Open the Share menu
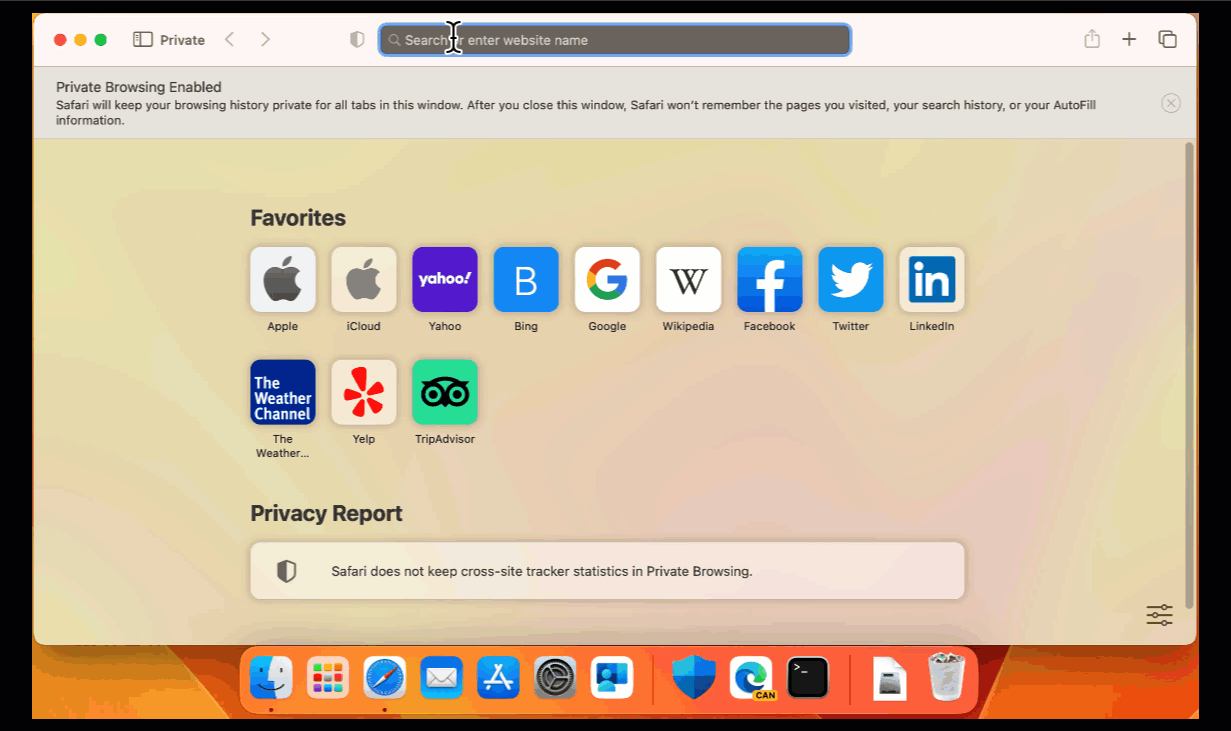Screen dimensions: 1231x731 pos(1091,39)
